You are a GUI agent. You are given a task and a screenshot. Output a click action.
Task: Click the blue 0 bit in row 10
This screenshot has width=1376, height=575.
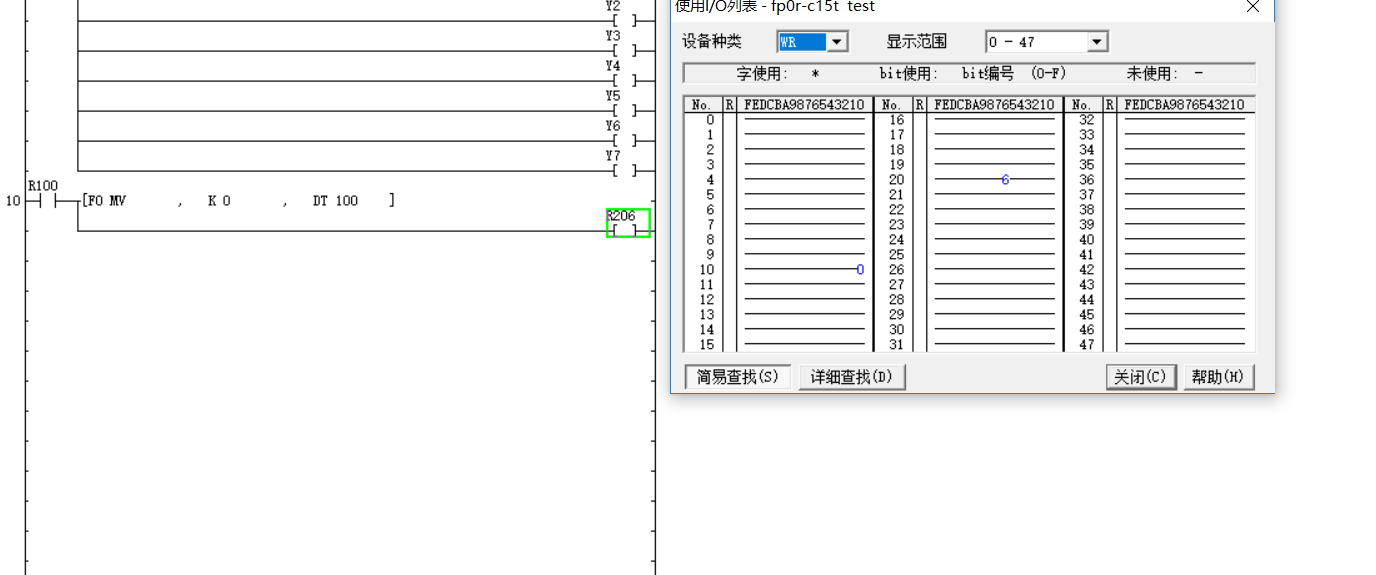tap(860, 270)
